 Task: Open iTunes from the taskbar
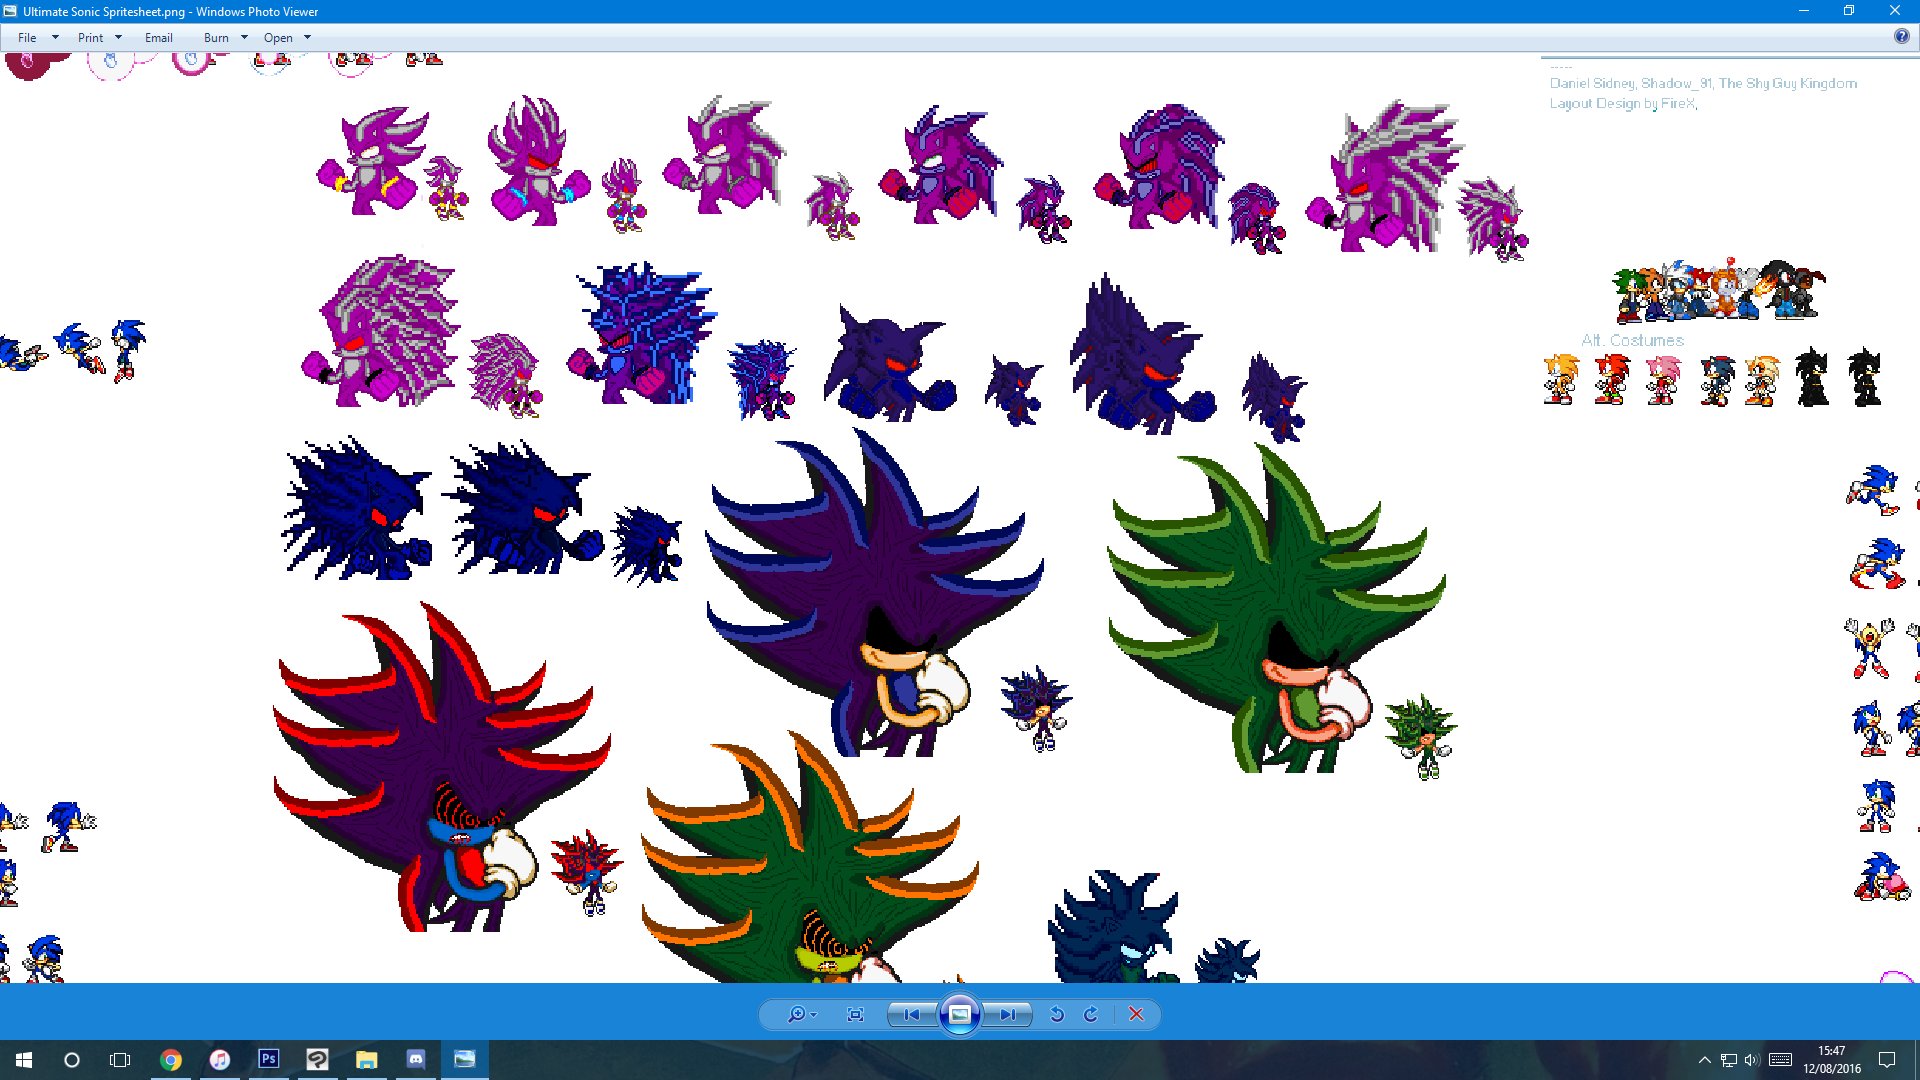(220, 1060)
